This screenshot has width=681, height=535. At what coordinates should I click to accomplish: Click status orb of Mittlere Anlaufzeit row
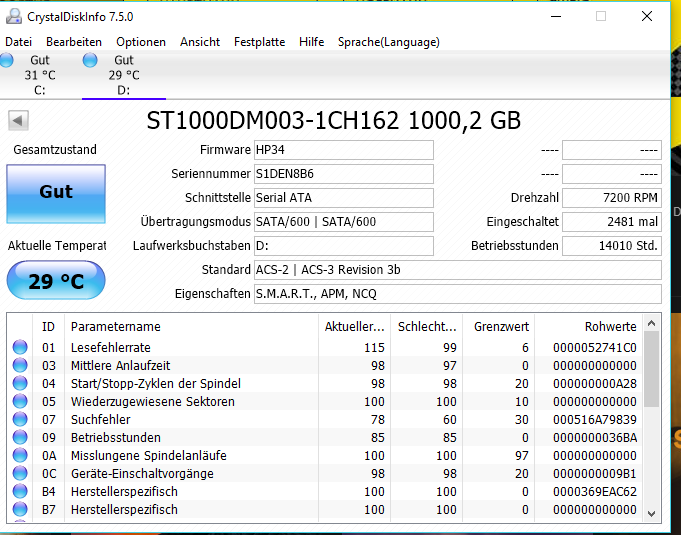[20, 365]
